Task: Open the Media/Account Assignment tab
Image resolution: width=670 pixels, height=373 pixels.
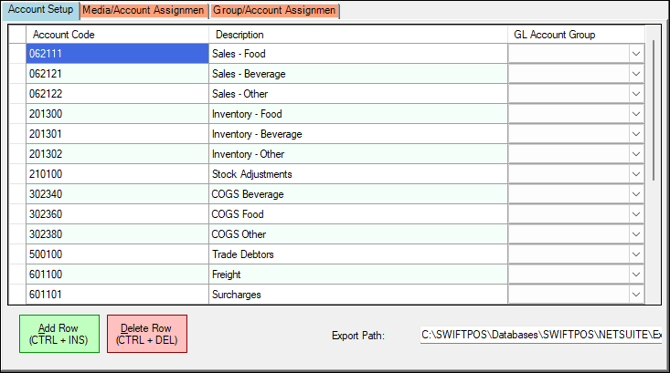Action: pyautogui.click(x=144, y=11)
